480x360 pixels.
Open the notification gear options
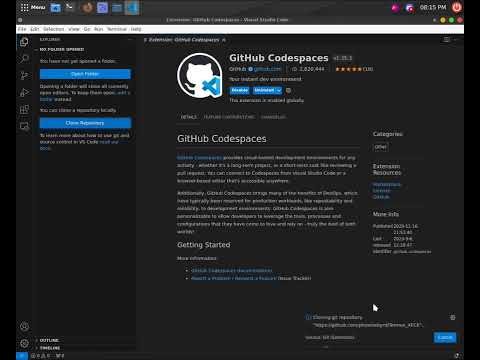[453, 318]
